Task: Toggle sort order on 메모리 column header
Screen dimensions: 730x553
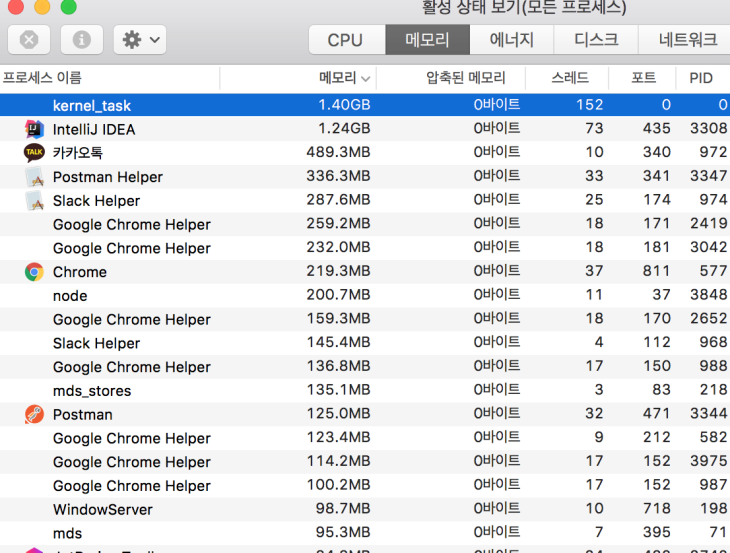Action: pos(345,78)
